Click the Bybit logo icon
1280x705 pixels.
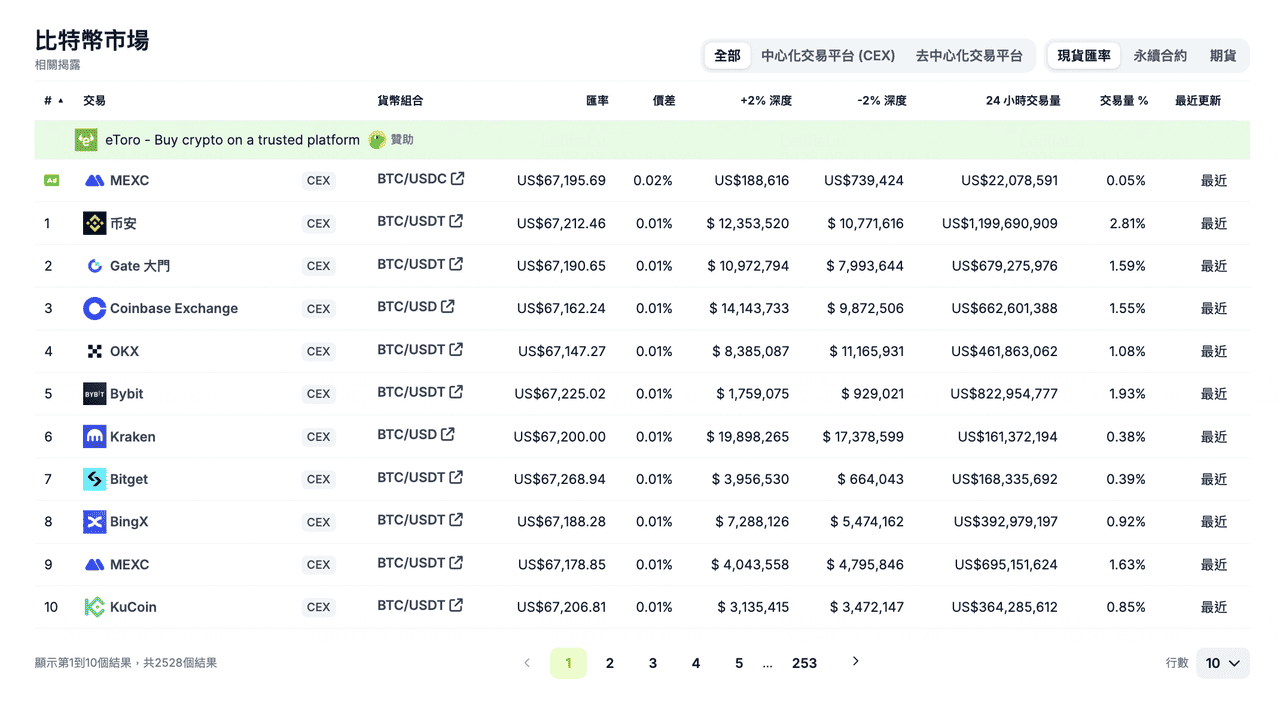pyautogui.click(x=94, y=394)
